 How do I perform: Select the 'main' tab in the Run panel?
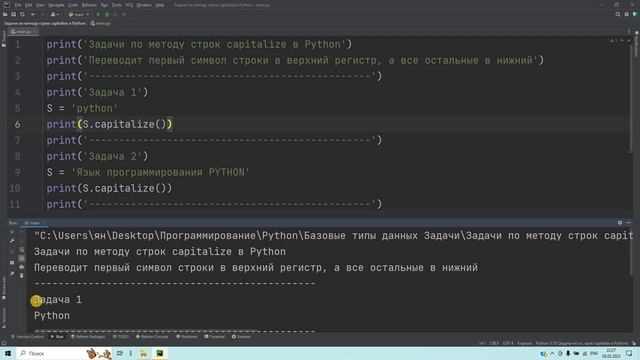(x=34, y=223)
